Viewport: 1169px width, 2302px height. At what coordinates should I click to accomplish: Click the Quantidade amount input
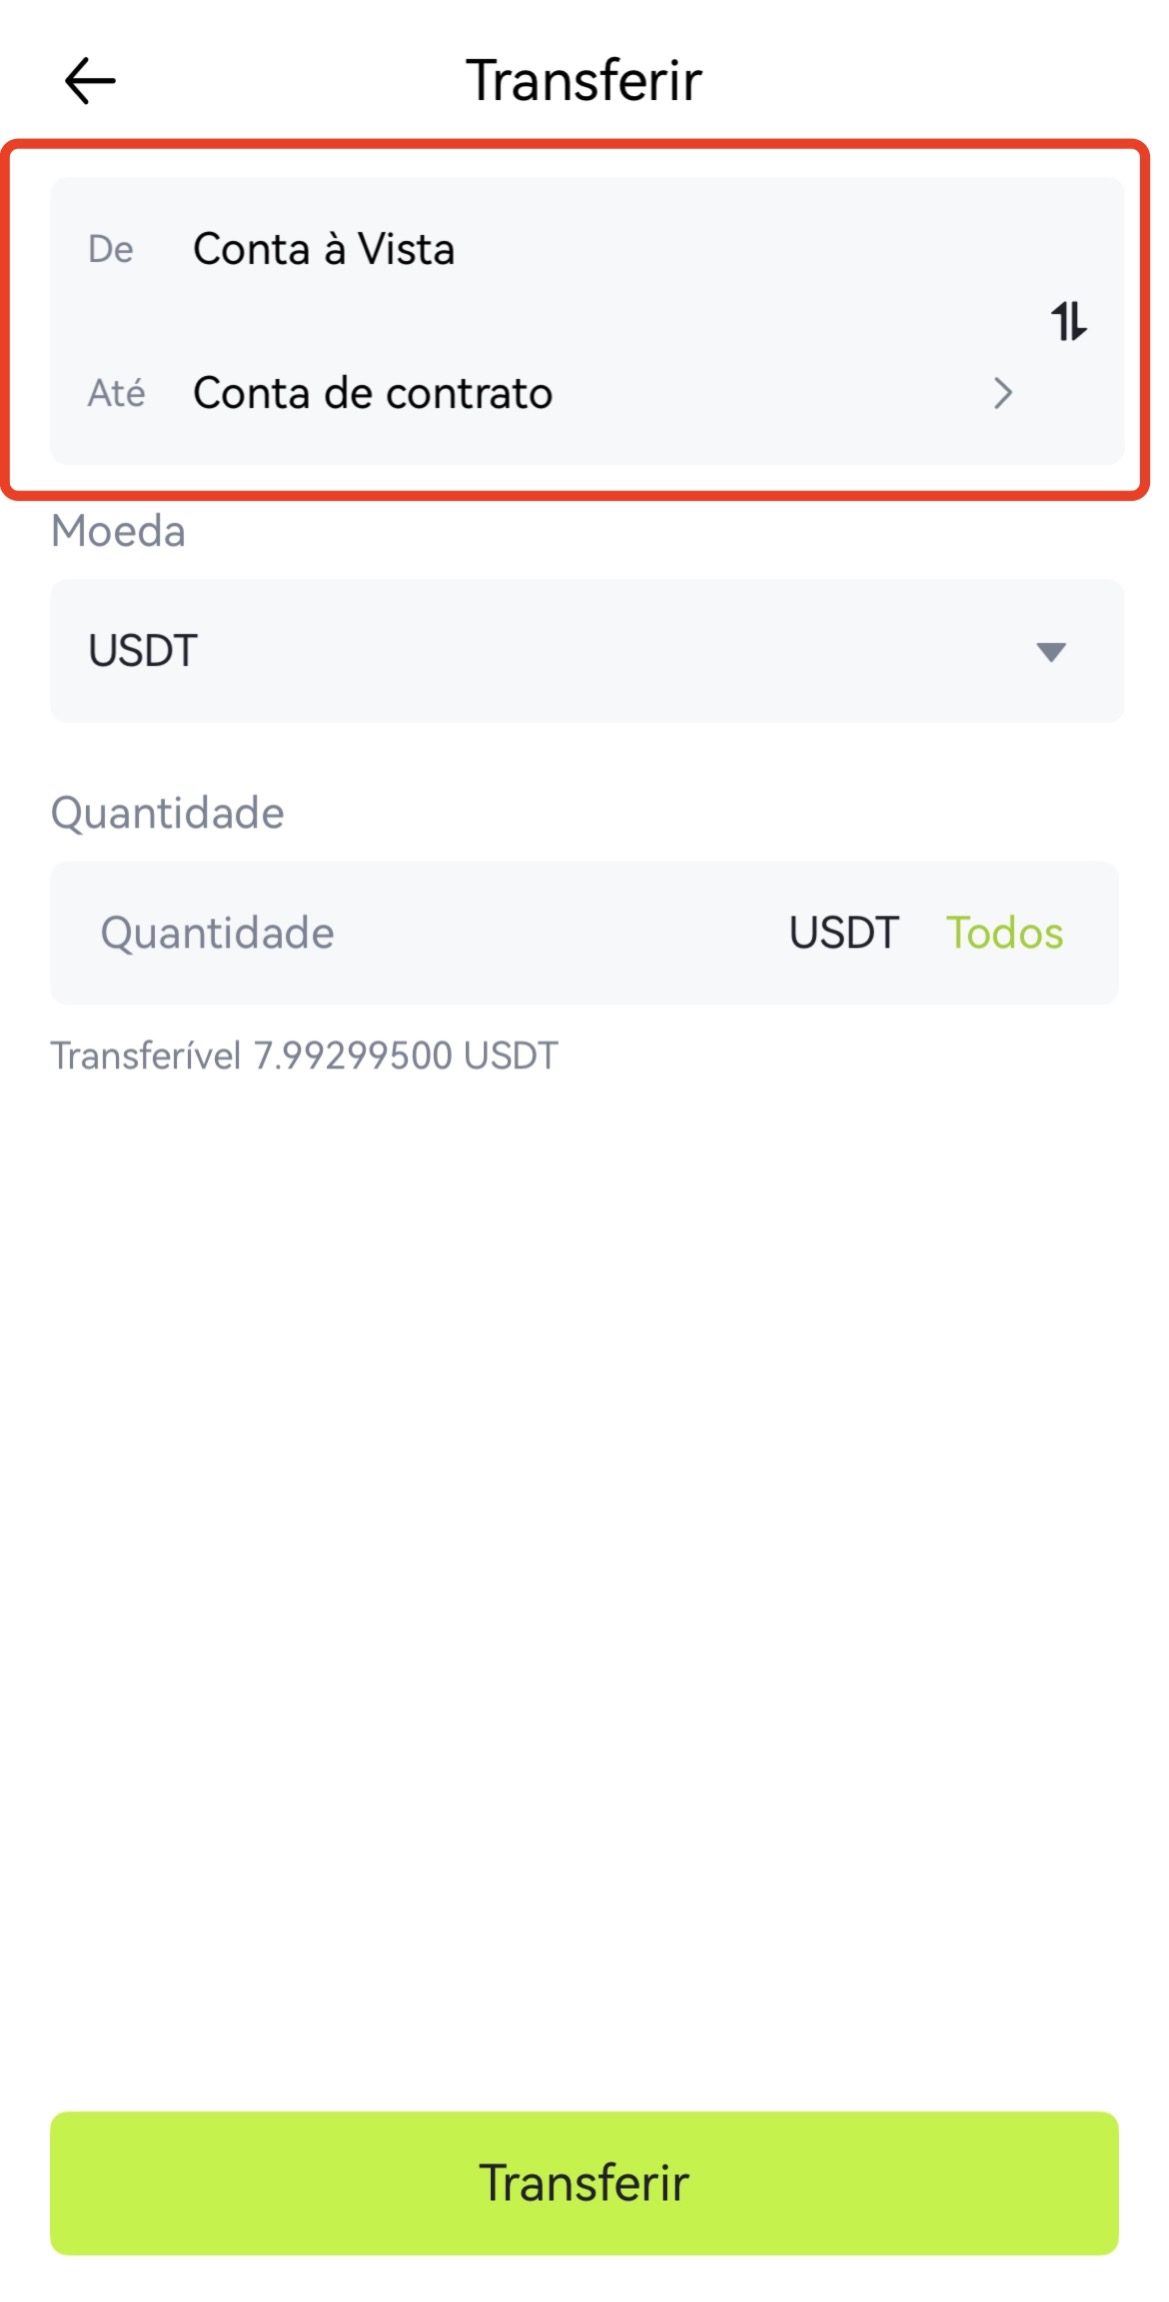pyautogui.click(x=420, y=933)
